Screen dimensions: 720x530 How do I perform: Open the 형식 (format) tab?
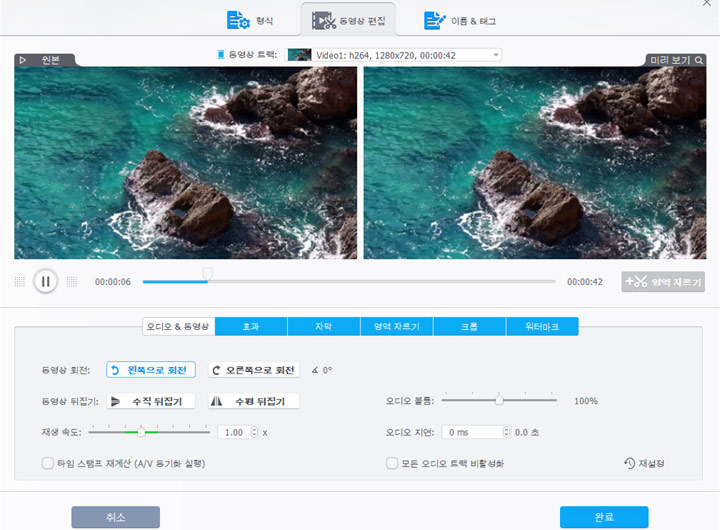pos(250,21)
